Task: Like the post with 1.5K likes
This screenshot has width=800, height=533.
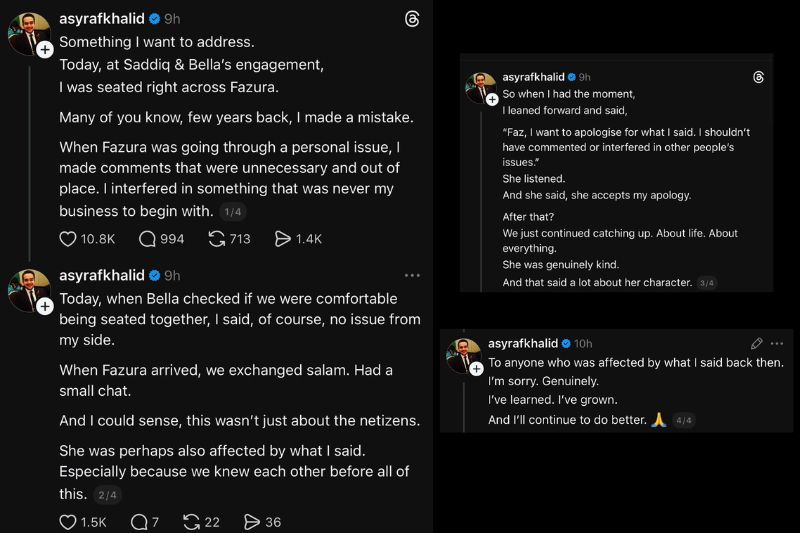Action: 68,522
